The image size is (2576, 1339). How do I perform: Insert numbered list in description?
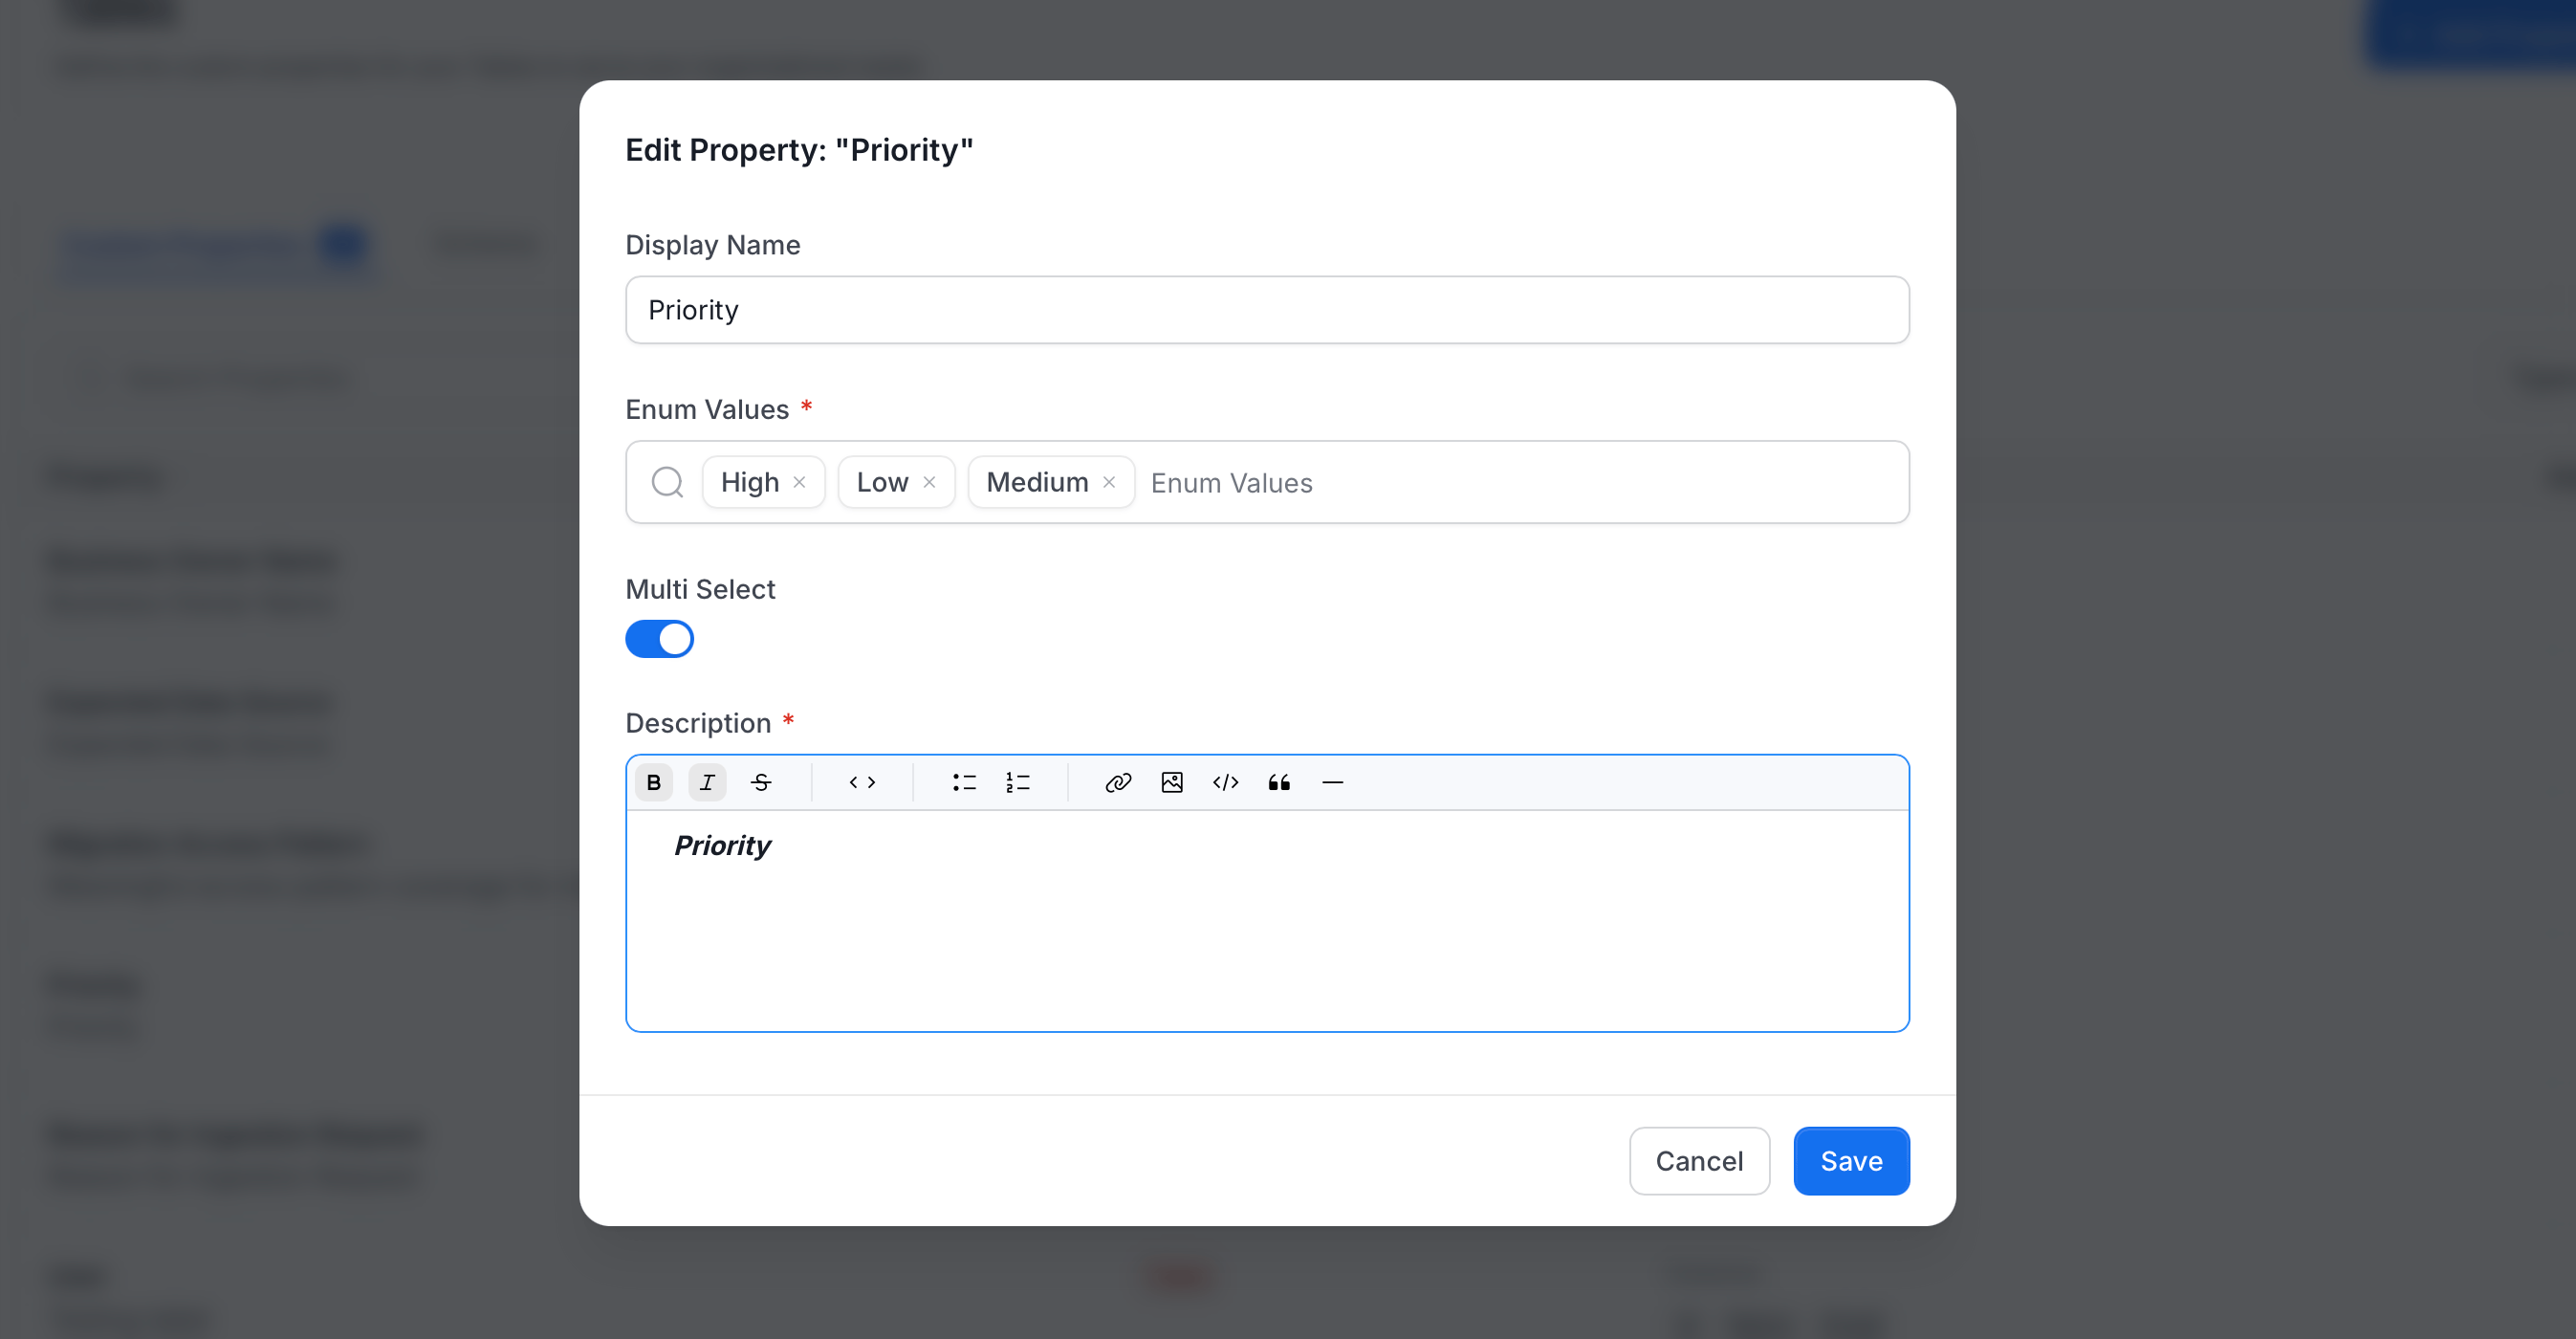[x=1018, y=782]
